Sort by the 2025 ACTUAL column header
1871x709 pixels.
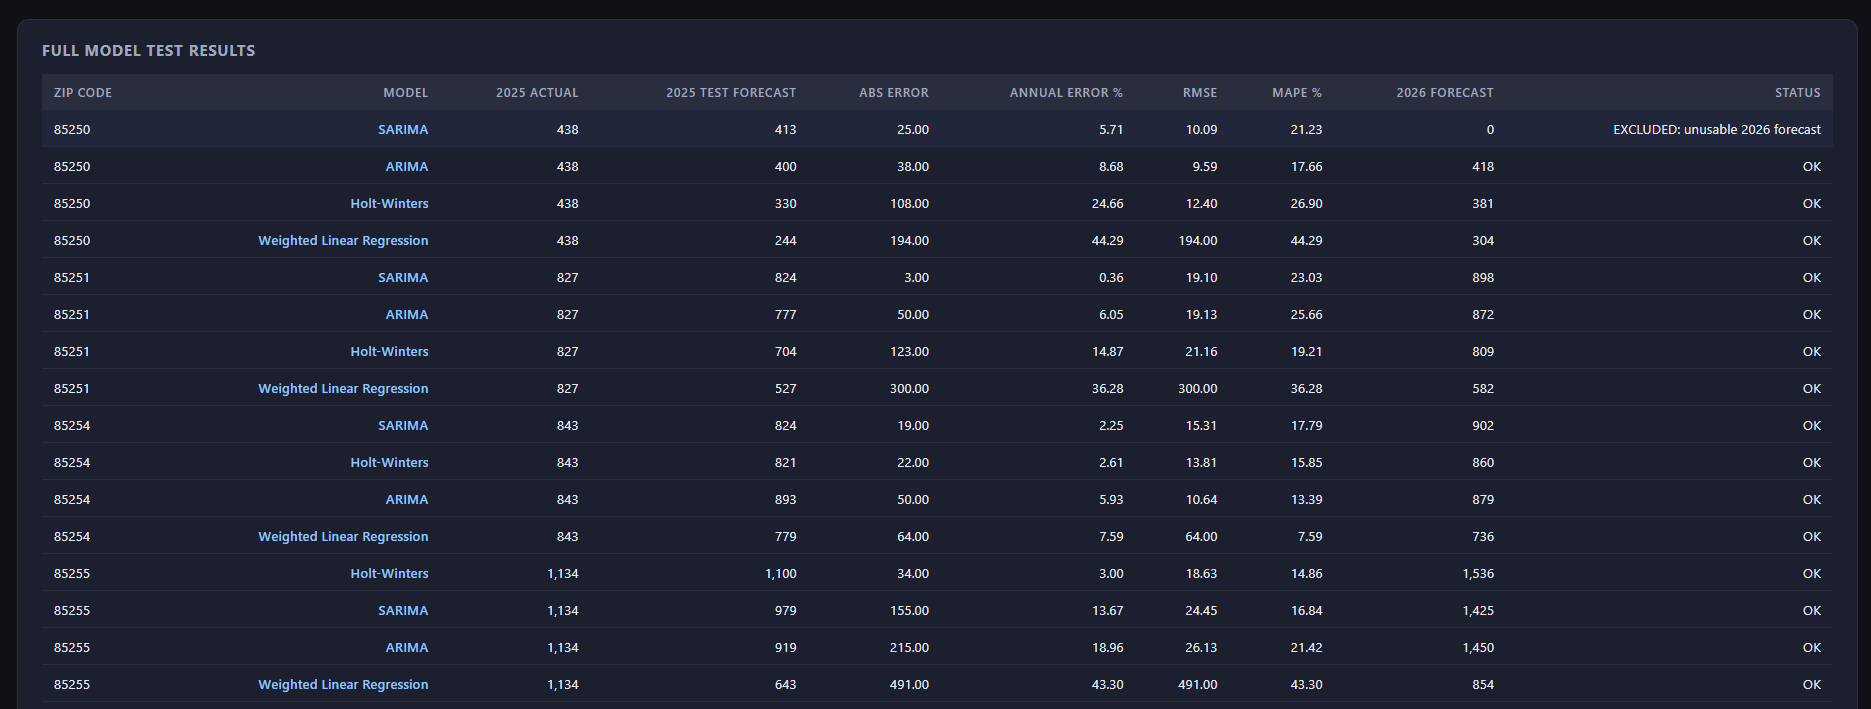pyautogui.click(x=537, y=93)
